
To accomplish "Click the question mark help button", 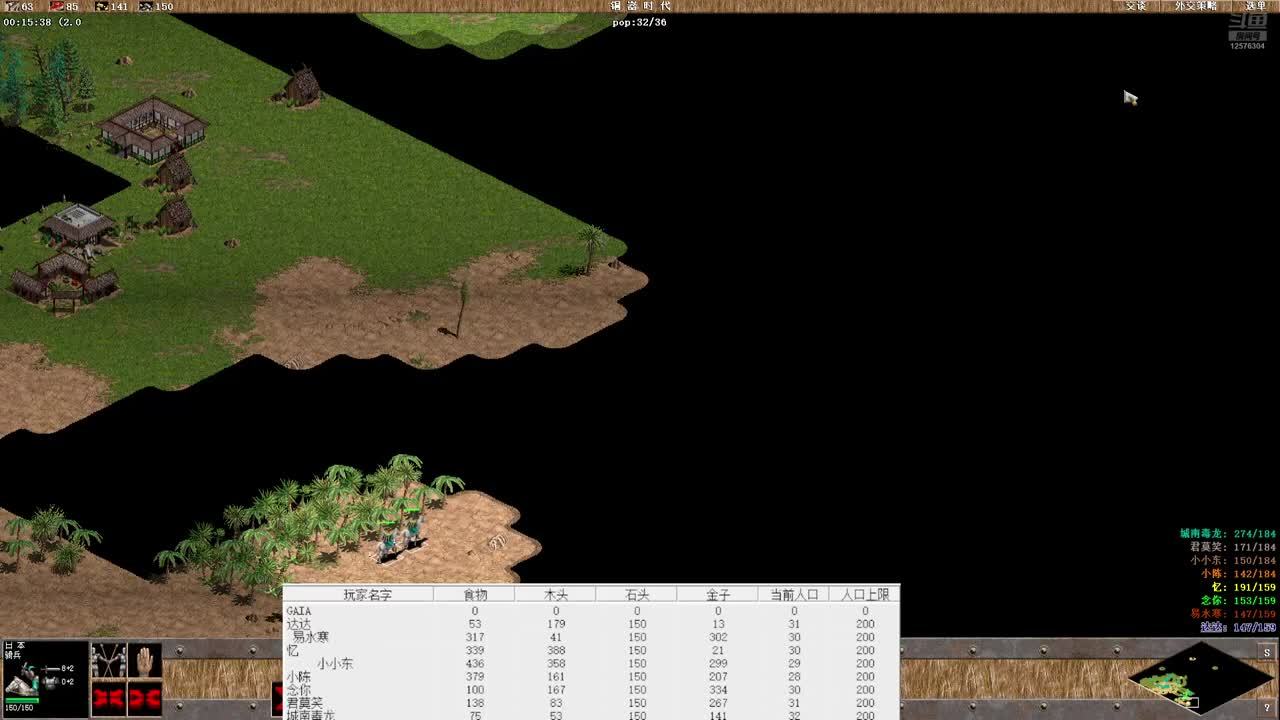I will (1267, 709).
